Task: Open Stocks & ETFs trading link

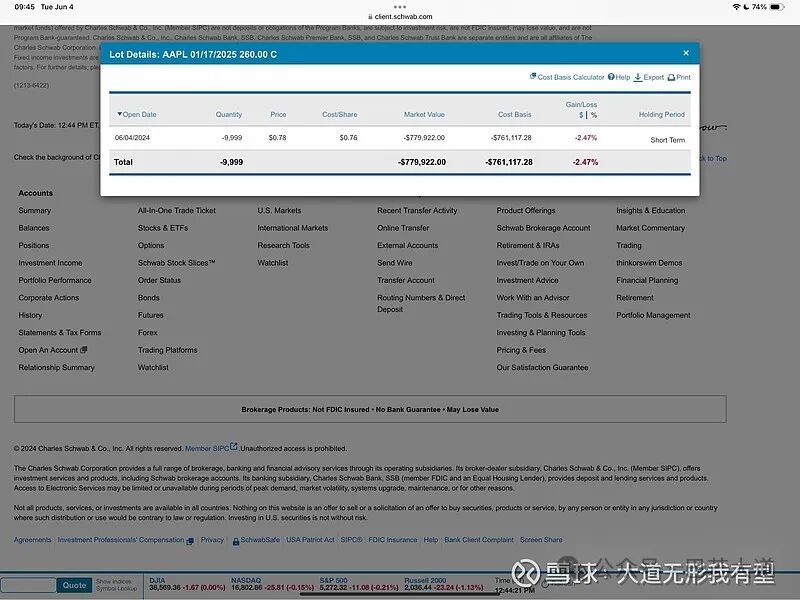Action: (163, 228)
